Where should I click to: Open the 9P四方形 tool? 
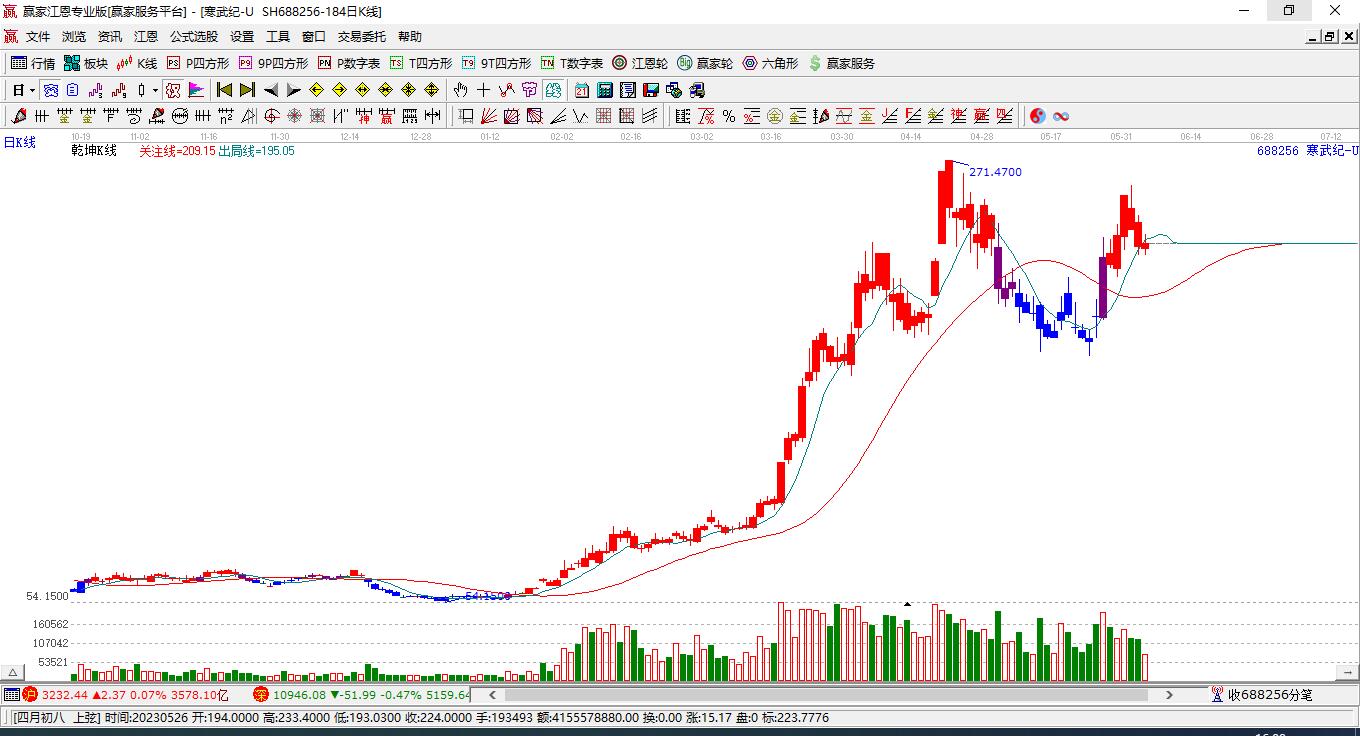point(273,63)
